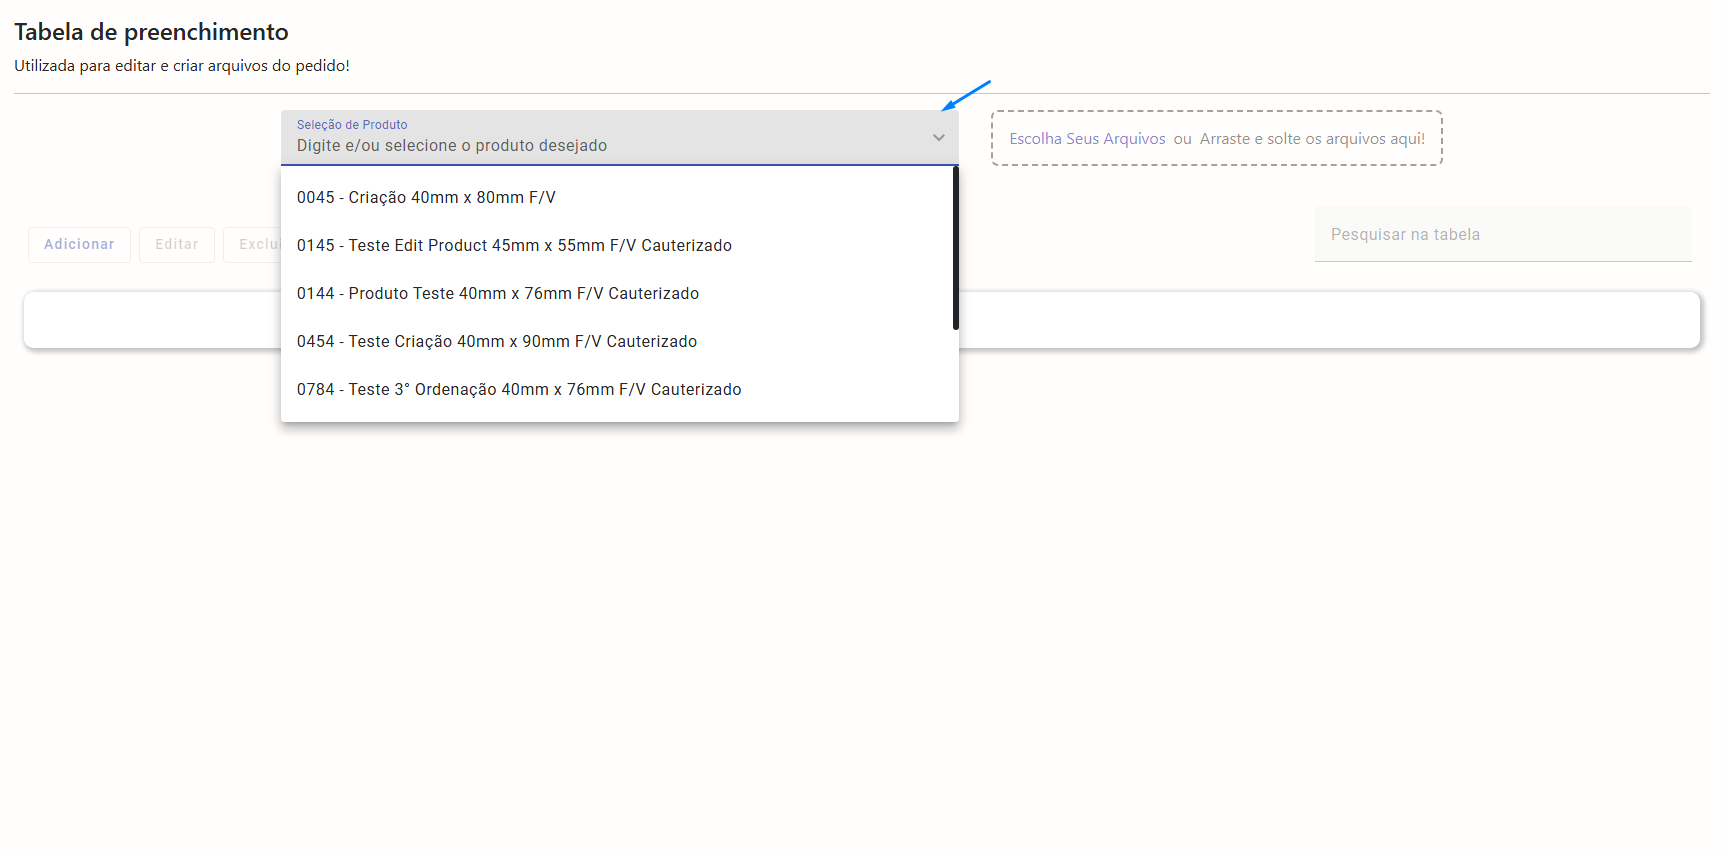
Task: Choose 0784 - Teste 3° Ordenação option
Action: coord(518,390)
